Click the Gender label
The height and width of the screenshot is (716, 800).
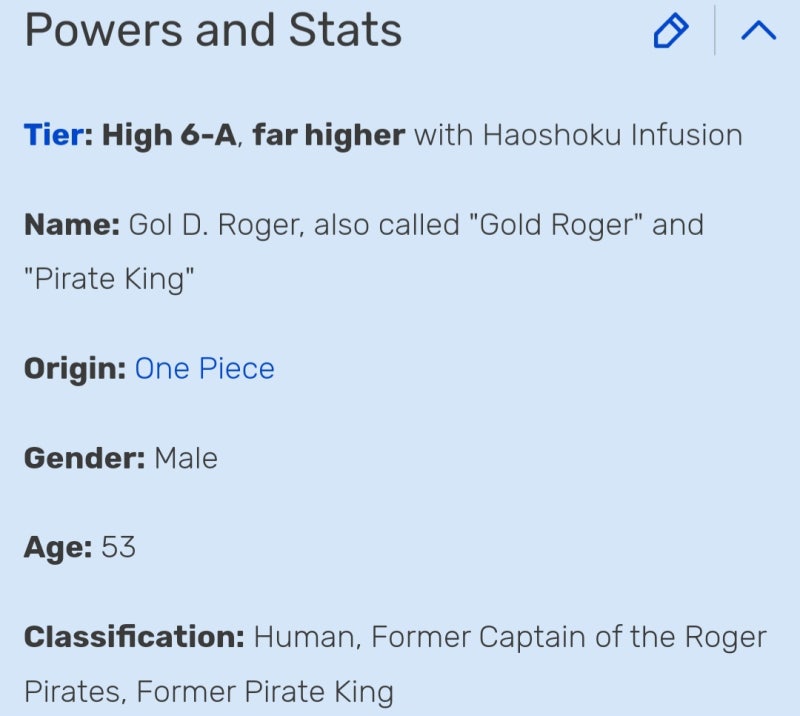(x=84, y=458)
